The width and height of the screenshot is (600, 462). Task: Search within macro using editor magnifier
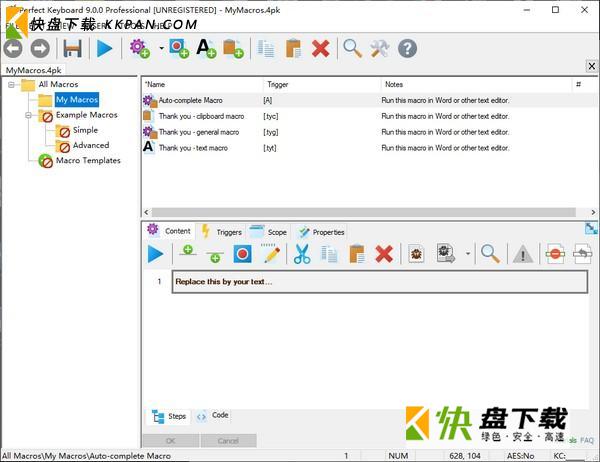pos(490,254)
